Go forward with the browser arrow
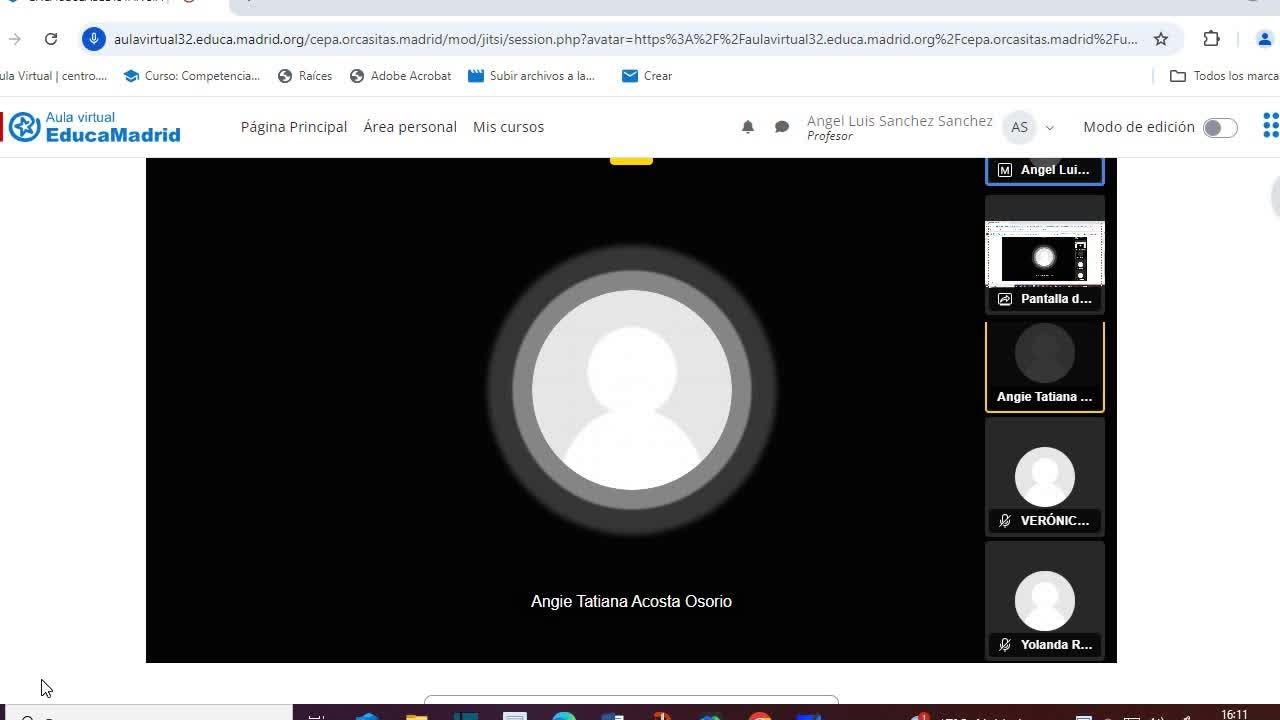The width and height of the screenshot is (1280, 720). [x=14, y=39]
